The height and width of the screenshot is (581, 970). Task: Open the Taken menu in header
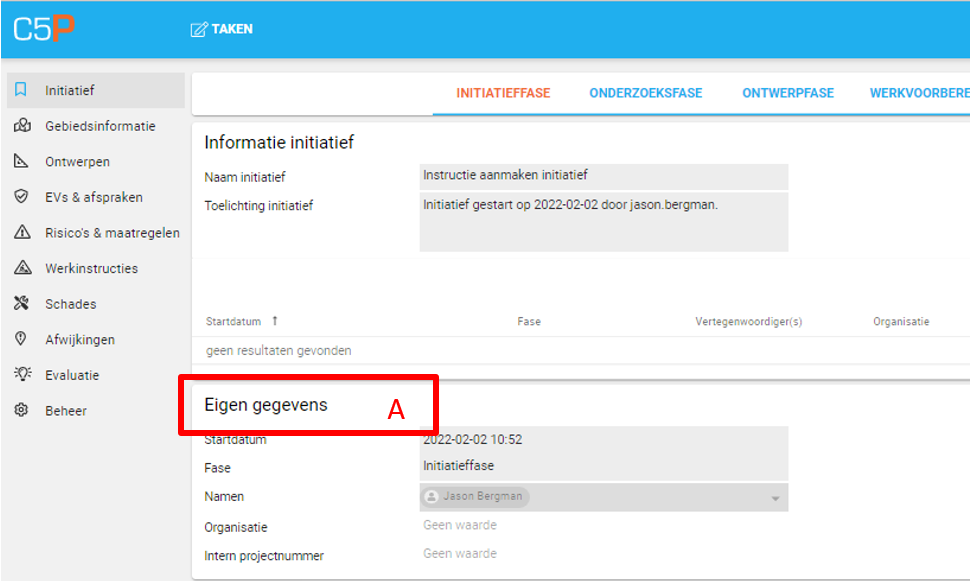tap(222, 29)
